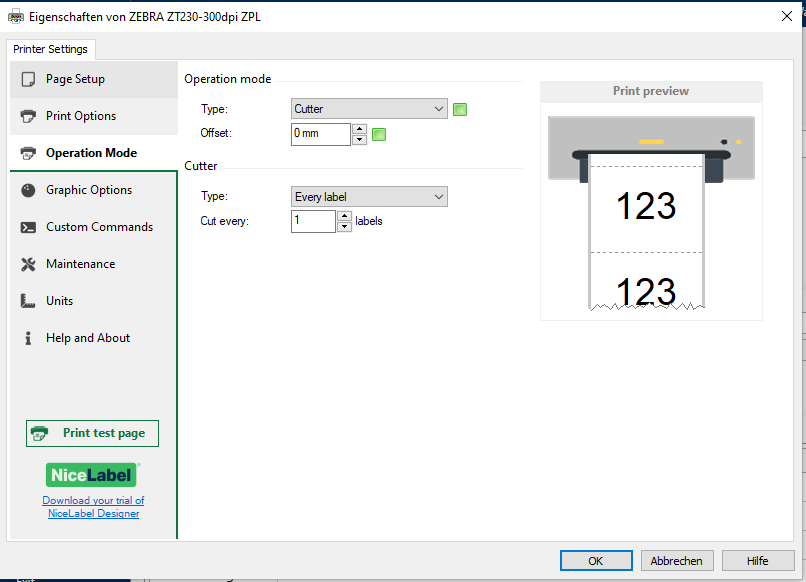Image resolution: width=806 pixels, height=582 pixels.
Task: Toggle the green indicator beside Operation mode Type
Action: pyautogui.click(x=460, y=109)
